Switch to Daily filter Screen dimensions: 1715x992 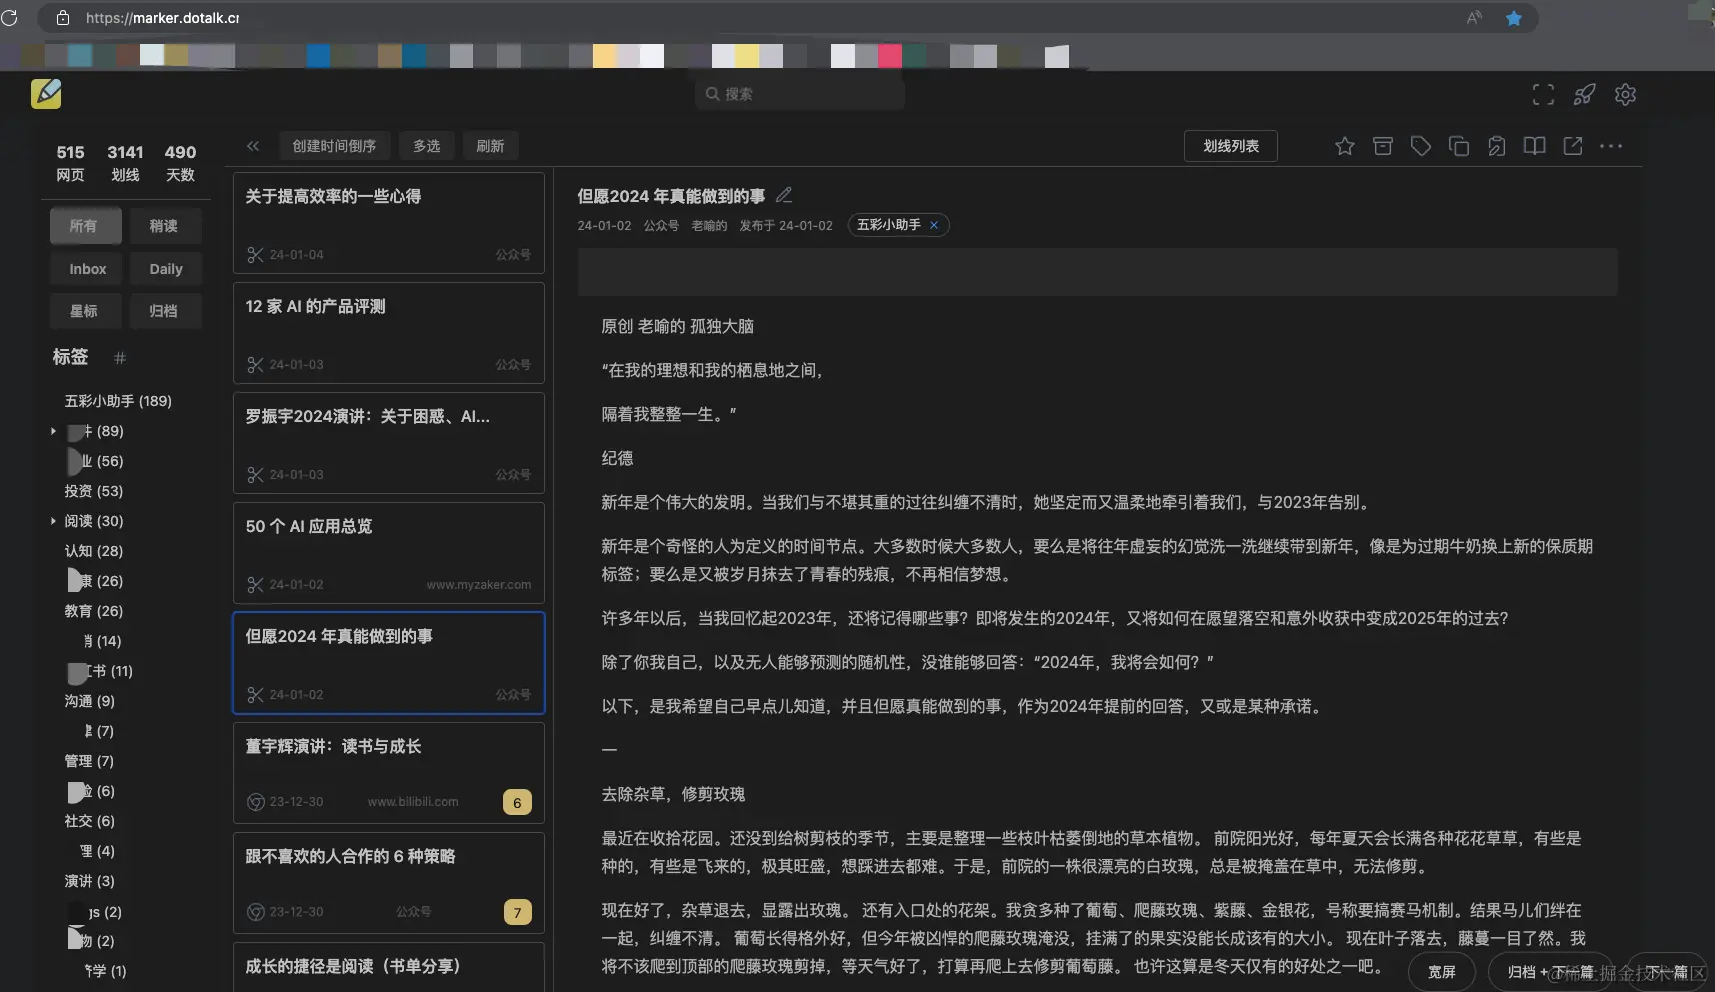point(165,269)
